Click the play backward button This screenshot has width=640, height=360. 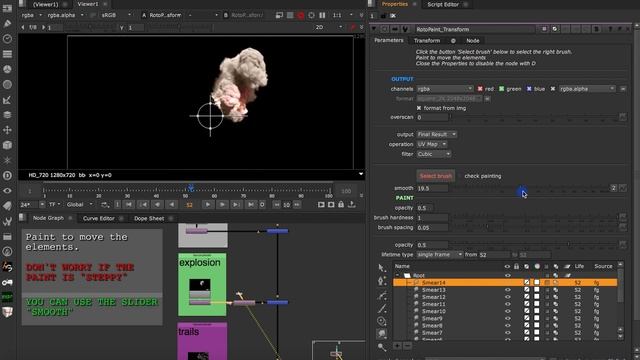tap(172, 204)
